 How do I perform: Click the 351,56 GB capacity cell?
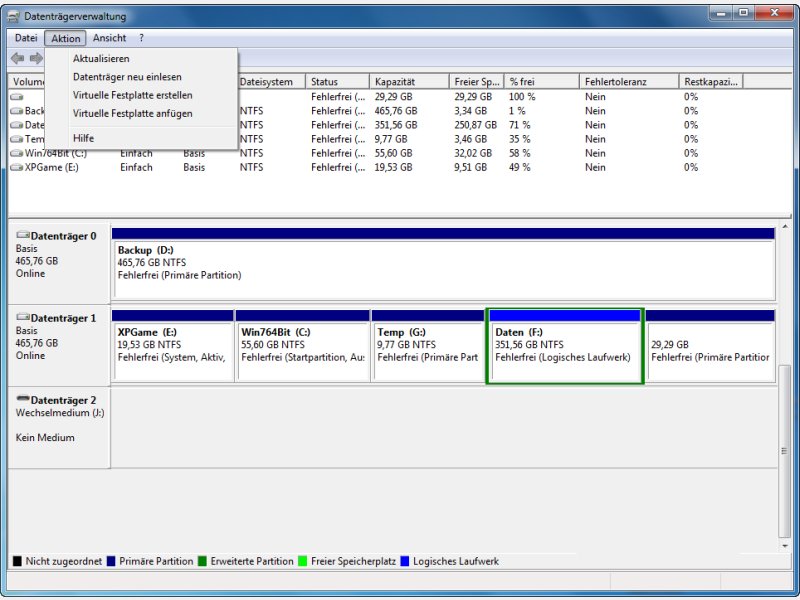coord(396,125)
